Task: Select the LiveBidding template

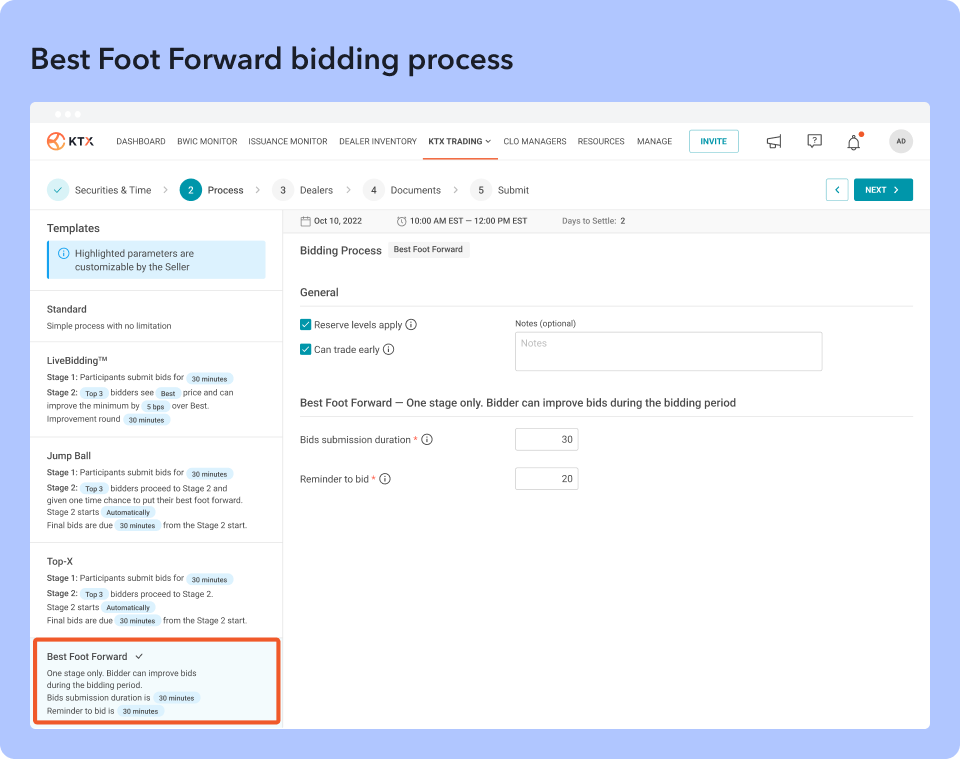Action: click(x=156, y=389)
